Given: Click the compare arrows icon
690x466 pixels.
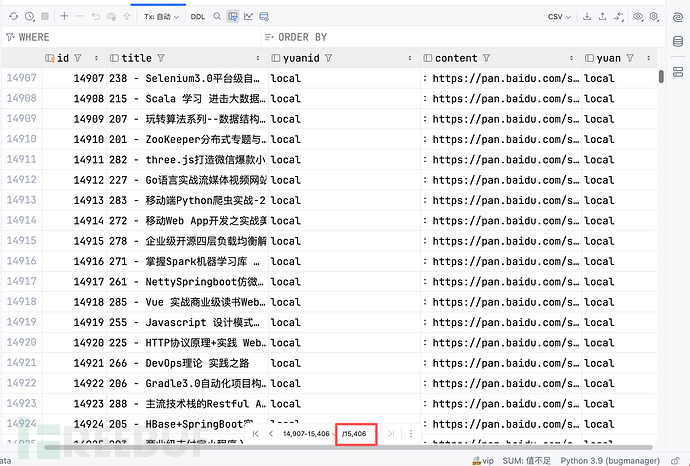Looking at the screenshot, I should pyautogui.click(x=618, y=17).
